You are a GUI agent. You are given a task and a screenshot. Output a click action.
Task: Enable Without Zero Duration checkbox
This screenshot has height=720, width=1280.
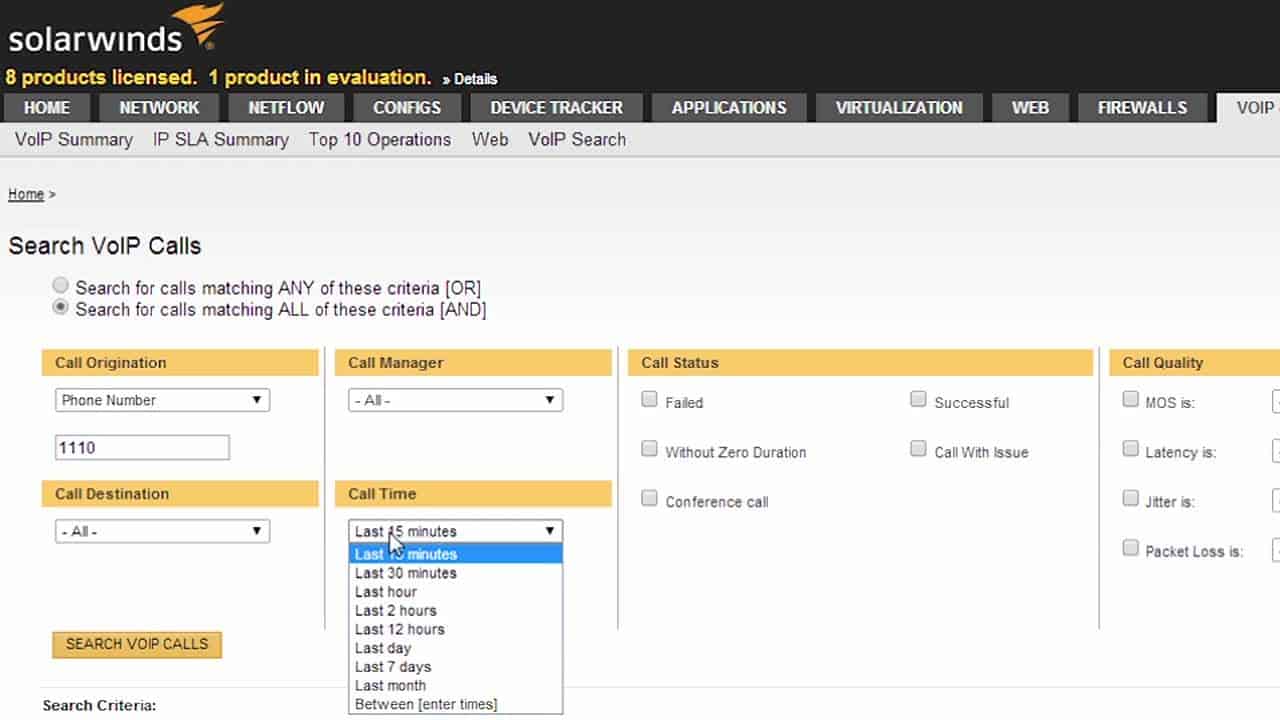click(x=649, y=449)
